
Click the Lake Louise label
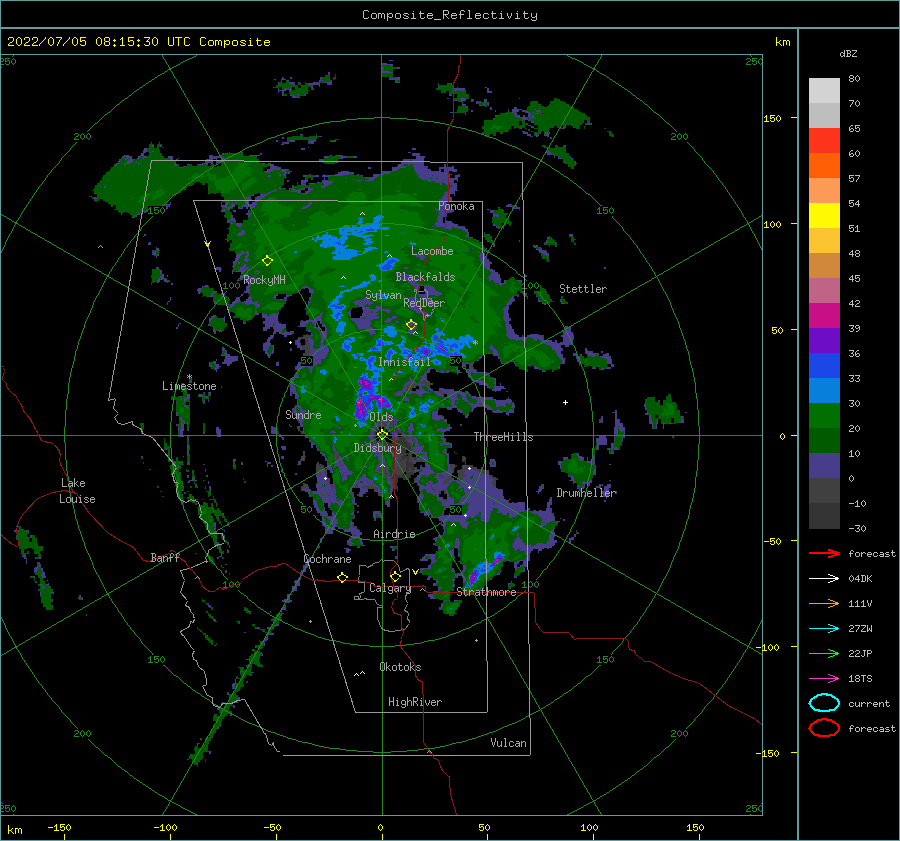point(77,491)
